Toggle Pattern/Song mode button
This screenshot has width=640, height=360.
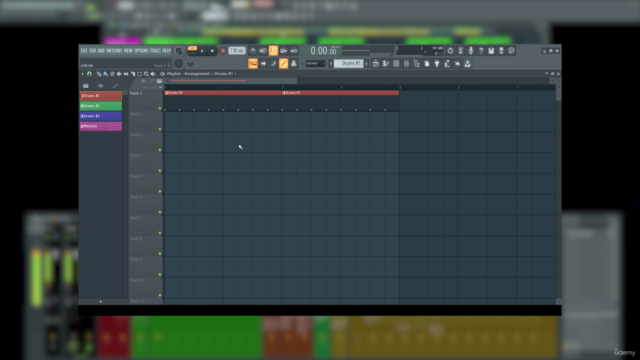(192, 51)
